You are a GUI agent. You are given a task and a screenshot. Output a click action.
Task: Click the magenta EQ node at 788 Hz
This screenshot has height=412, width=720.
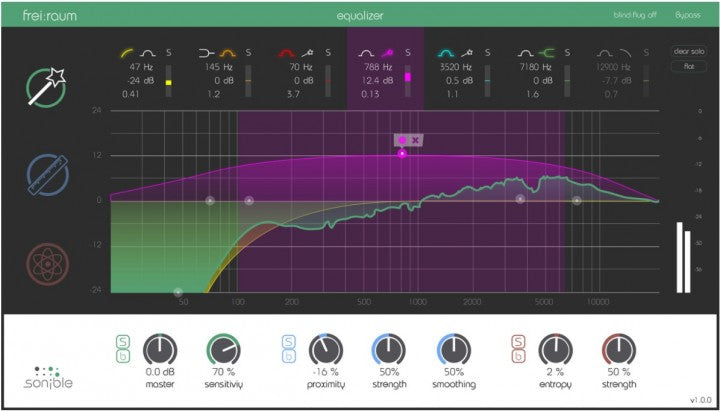(402, 154)
